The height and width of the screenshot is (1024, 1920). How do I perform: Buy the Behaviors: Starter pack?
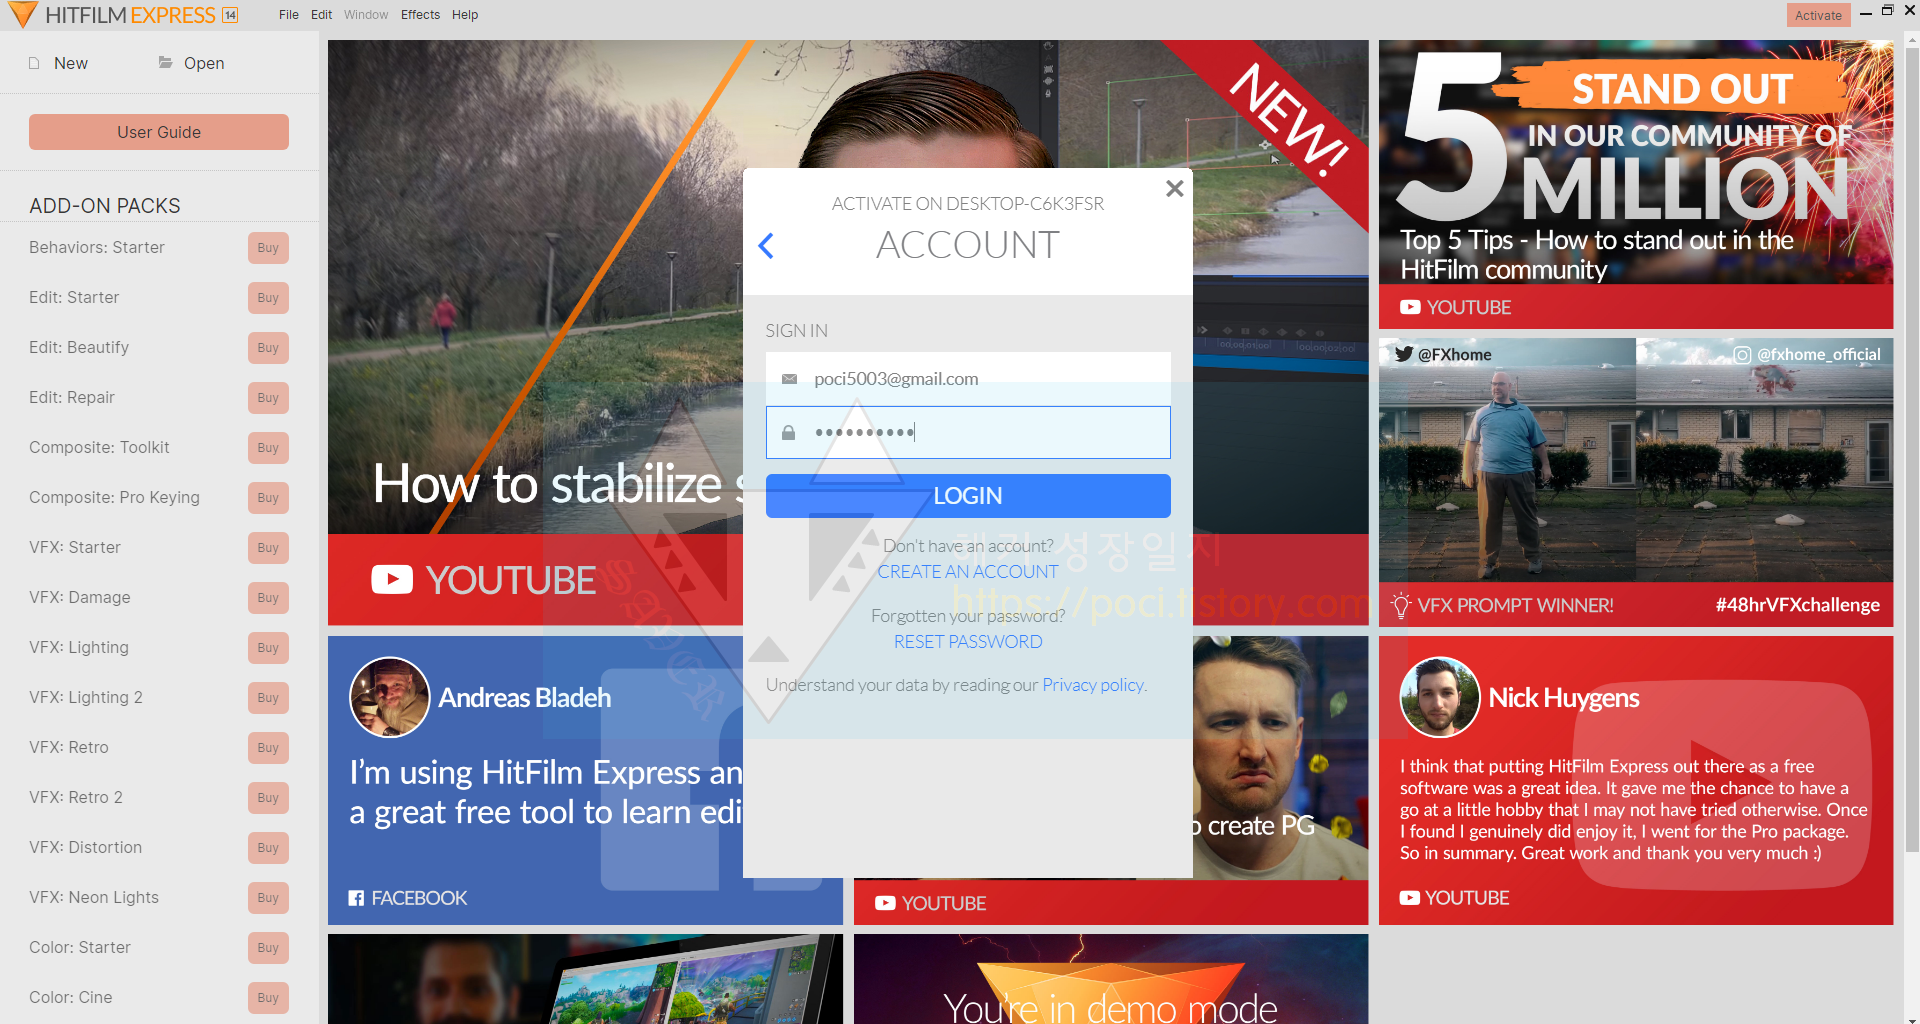coord(268,248)
